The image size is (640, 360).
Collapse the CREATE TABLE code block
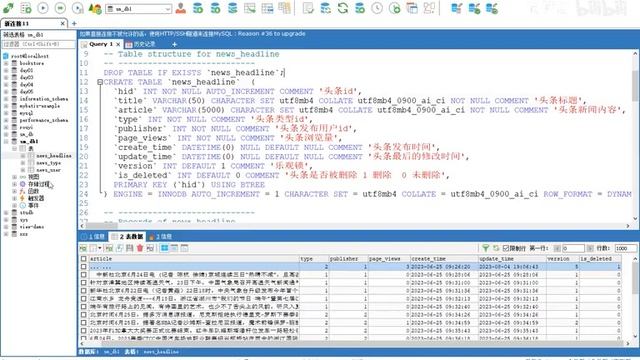[100, 82]
